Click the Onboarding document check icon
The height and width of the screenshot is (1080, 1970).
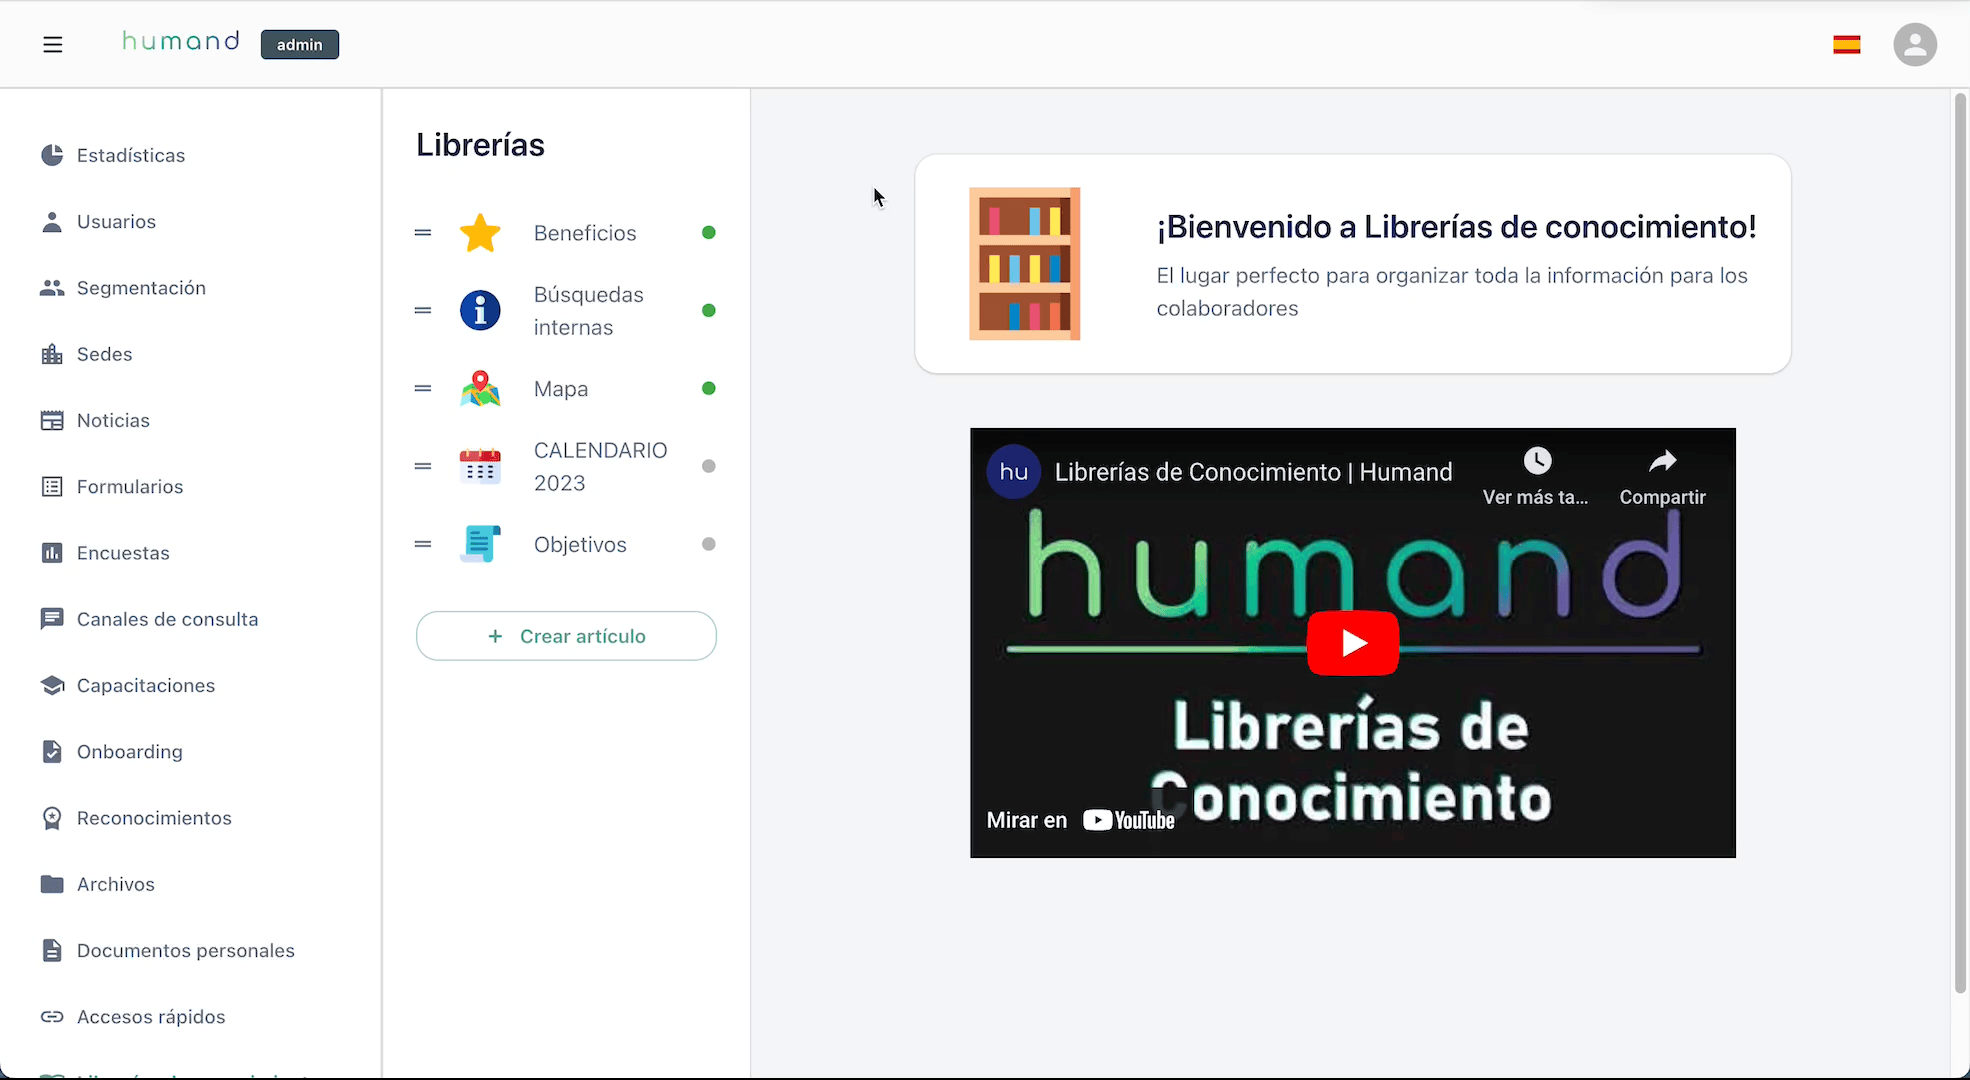coord(52,751)
